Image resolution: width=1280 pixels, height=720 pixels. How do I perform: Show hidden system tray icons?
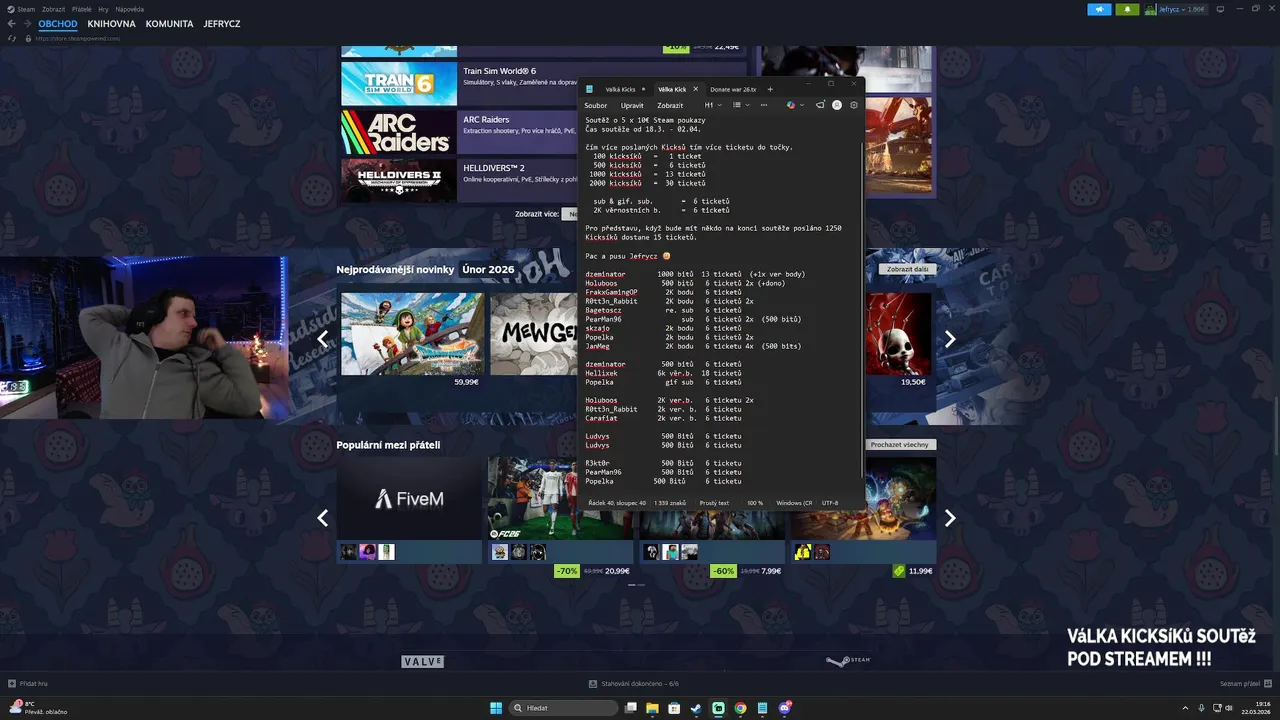coord(1186,708)
